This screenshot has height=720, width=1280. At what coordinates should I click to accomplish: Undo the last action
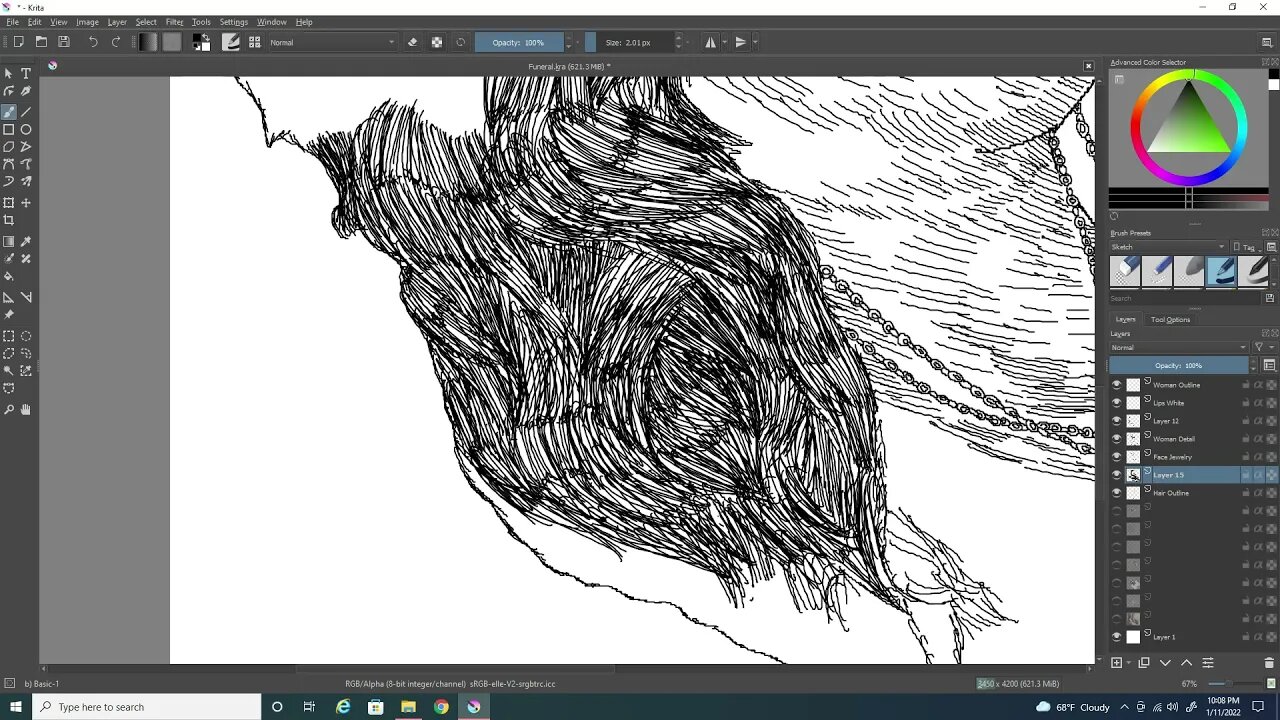point(93,42)
